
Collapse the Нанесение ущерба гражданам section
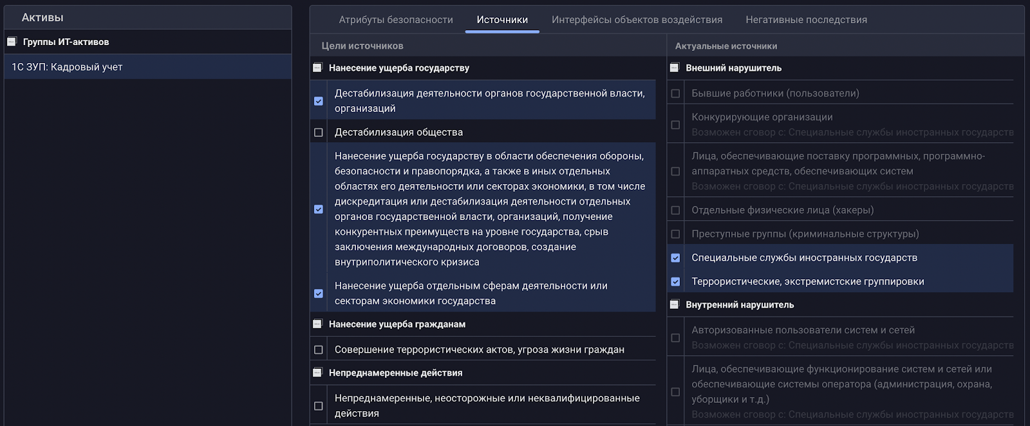tap(318, 324)
